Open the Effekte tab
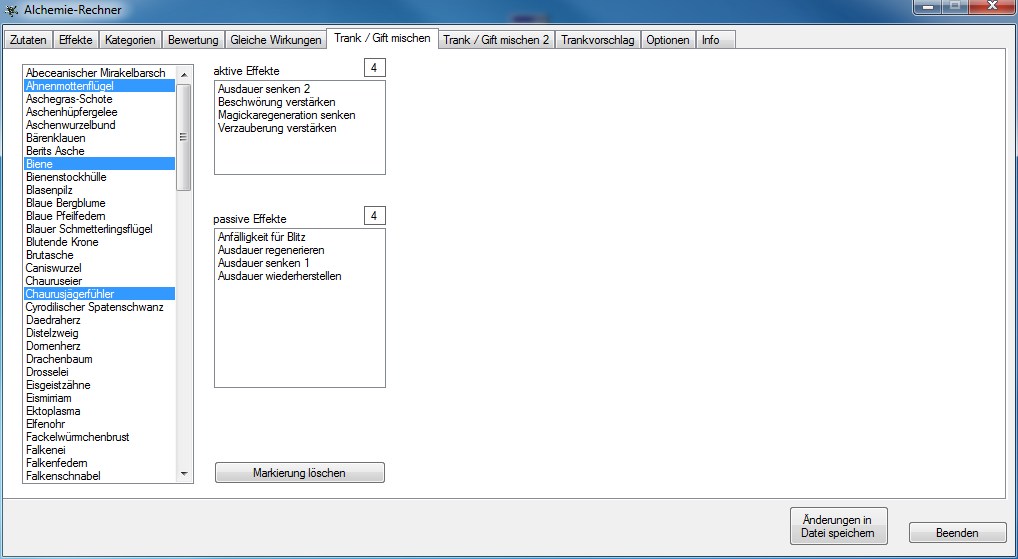Screen dimensions: 1018x559 [x=76, y=40]
